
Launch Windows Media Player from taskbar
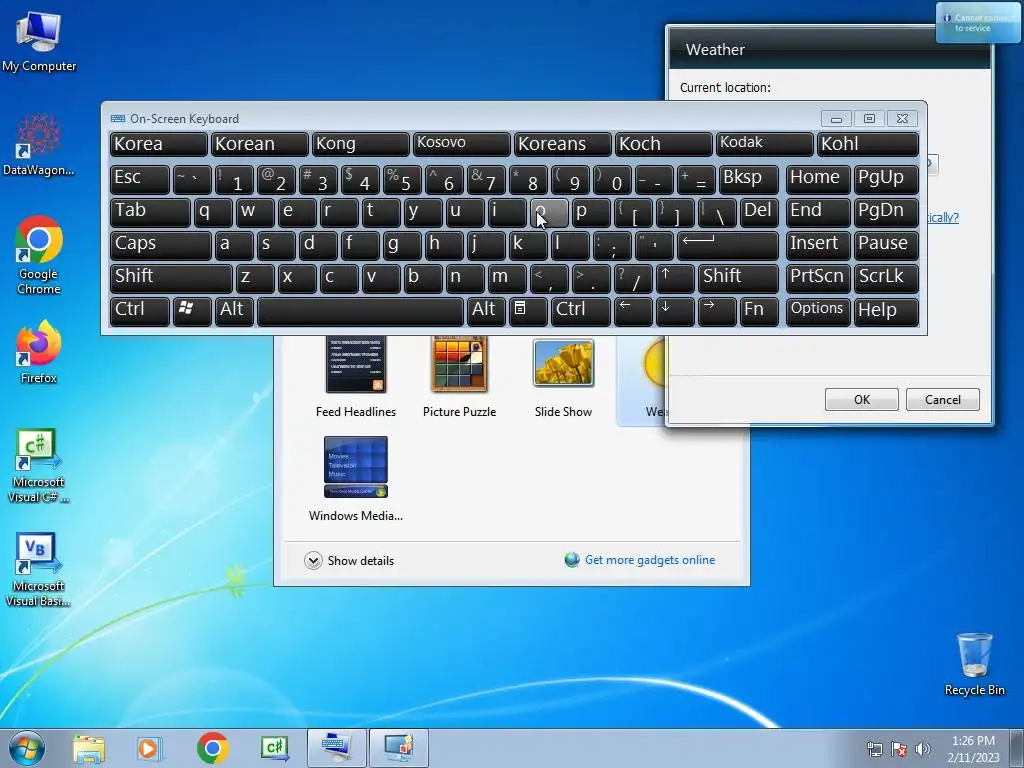[x=150, y=748]
